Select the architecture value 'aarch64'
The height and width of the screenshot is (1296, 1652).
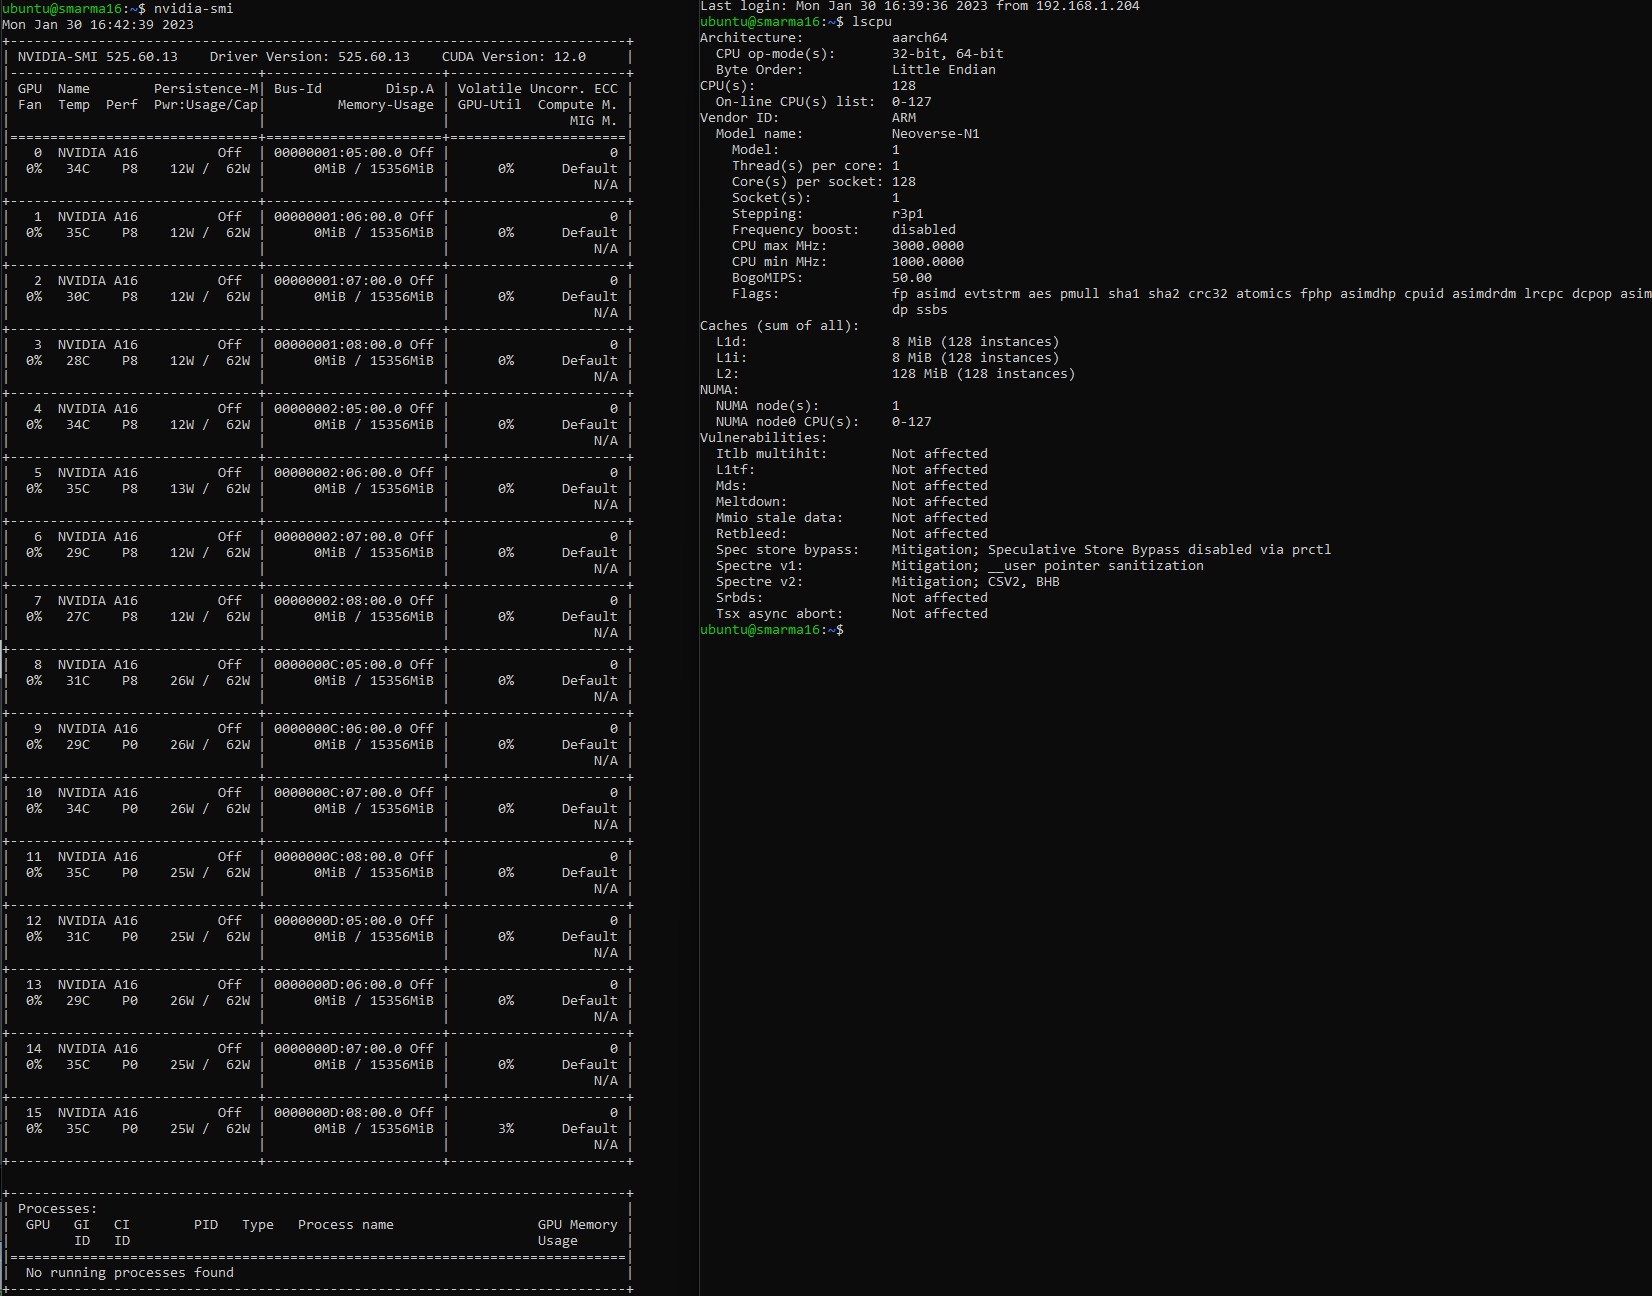pos(920,37)
